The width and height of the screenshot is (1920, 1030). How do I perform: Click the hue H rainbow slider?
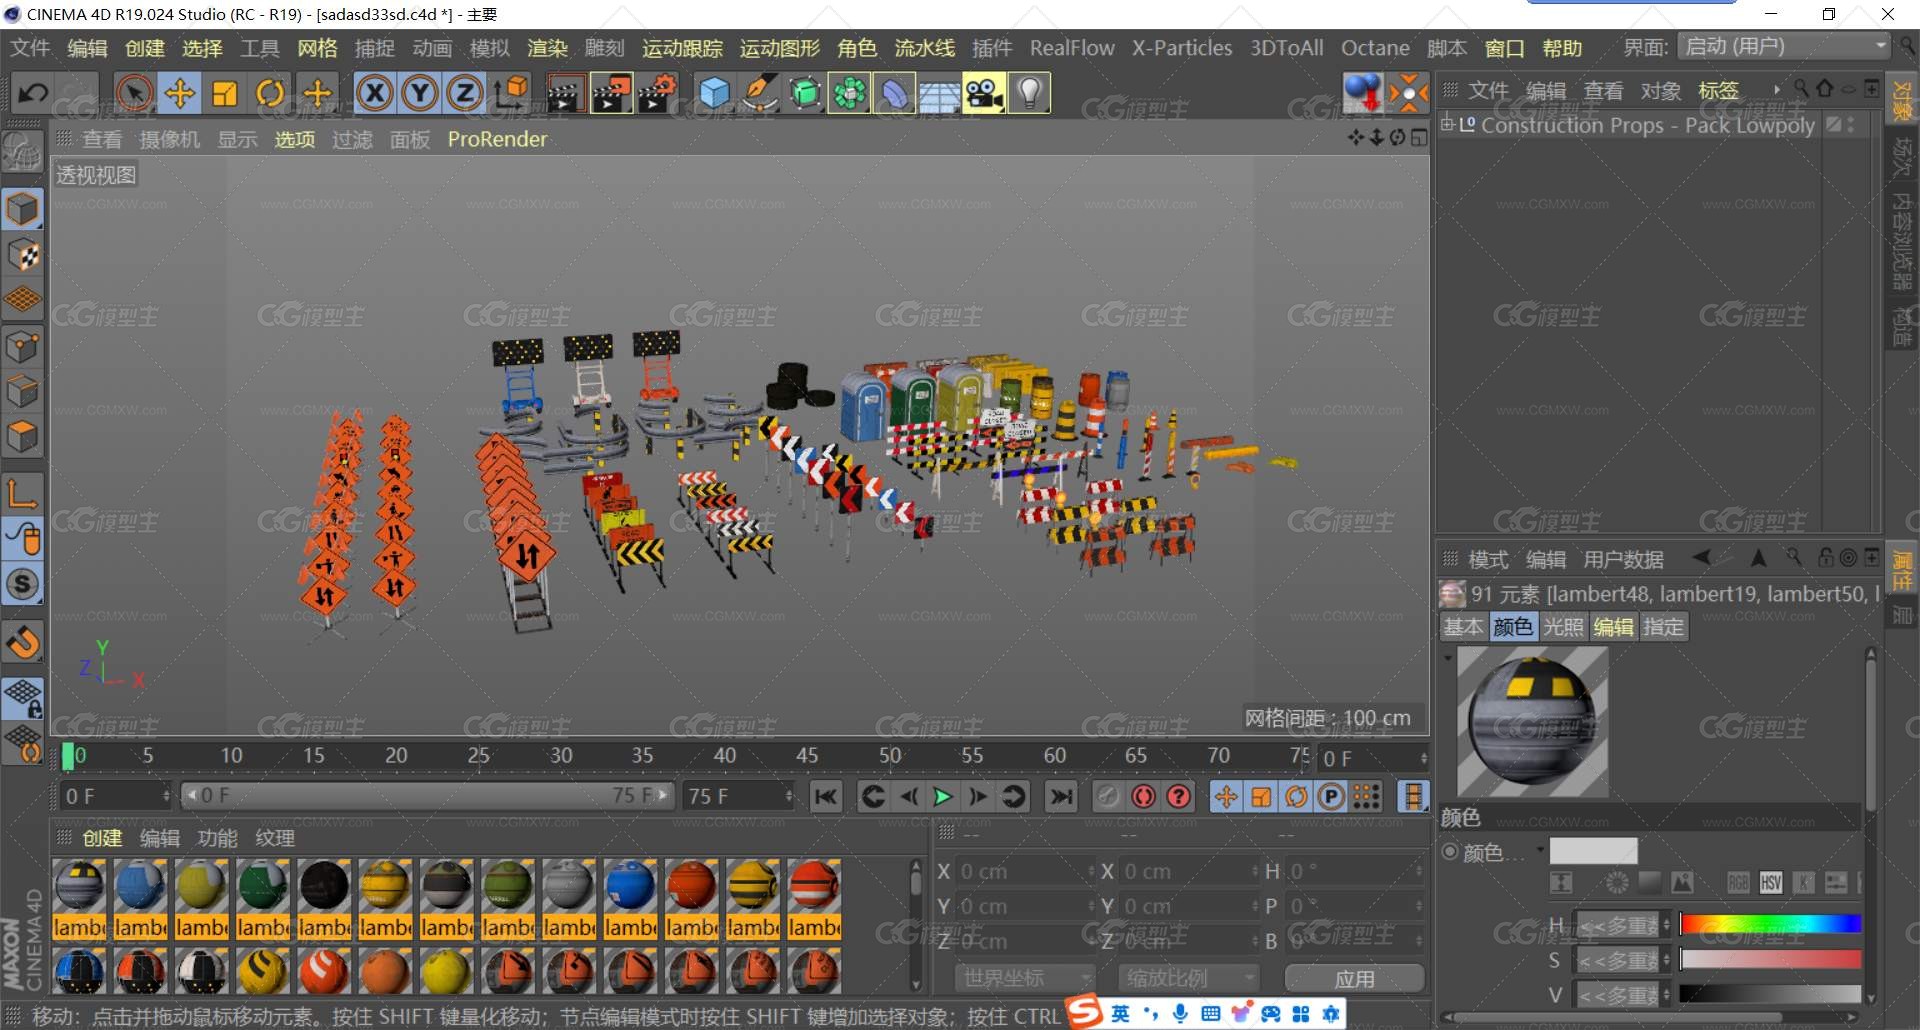(x=1770, y=923)
